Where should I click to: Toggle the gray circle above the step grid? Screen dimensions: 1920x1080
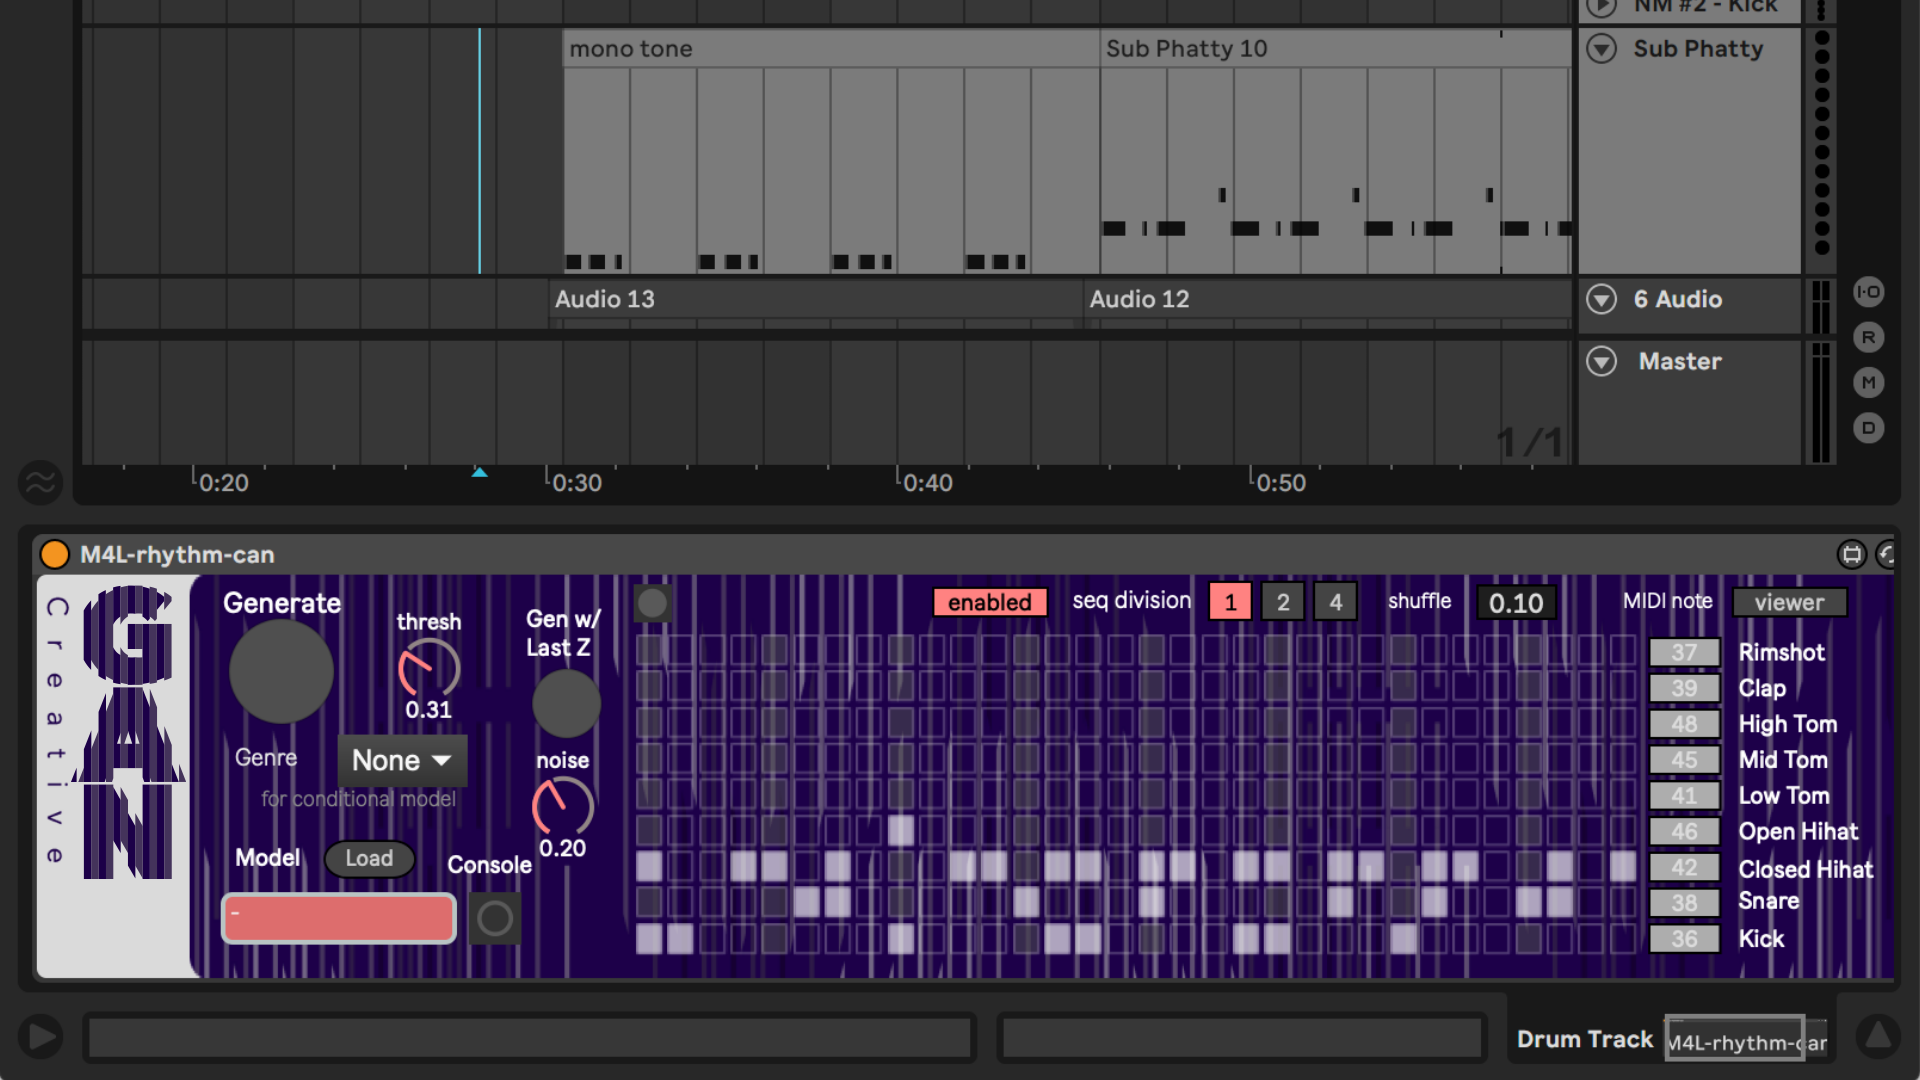(652, 603)
